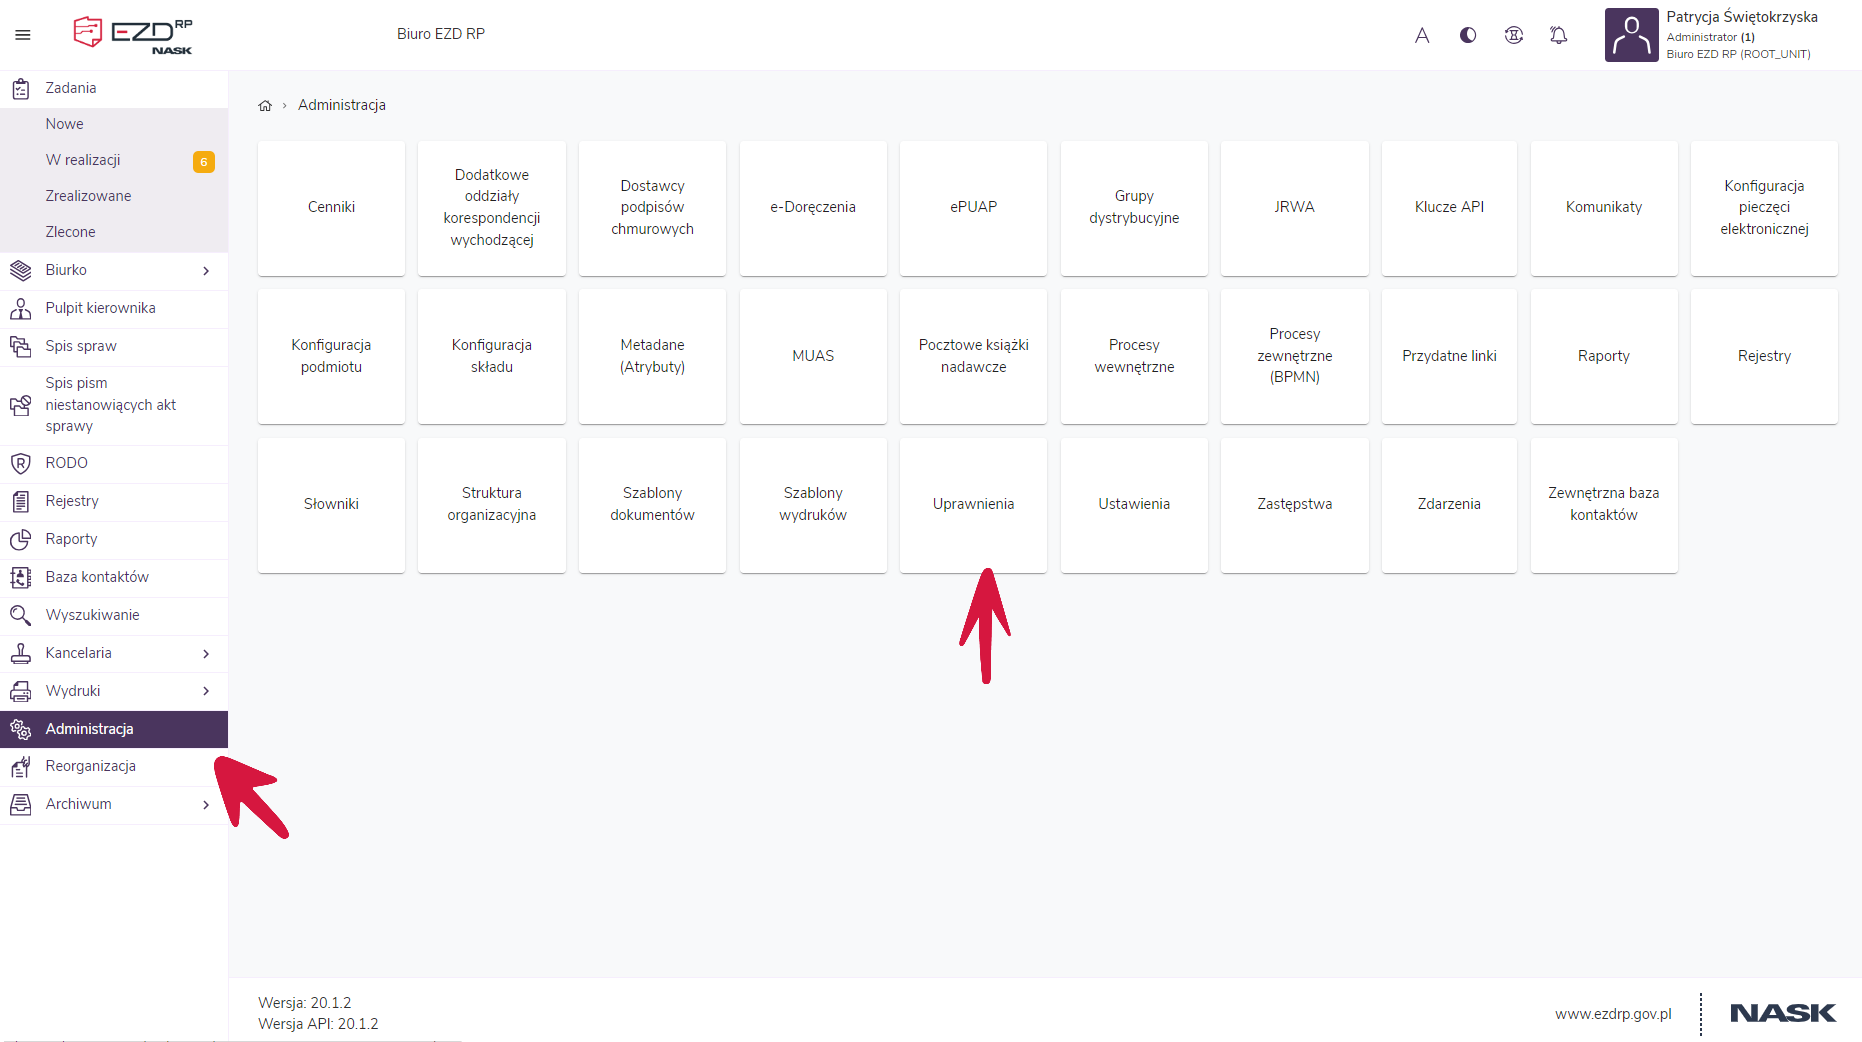Screen dimensions: 1862x1042
Task: Open Reorganizacja from the sidebar
Action: click(x=90, y=766)
